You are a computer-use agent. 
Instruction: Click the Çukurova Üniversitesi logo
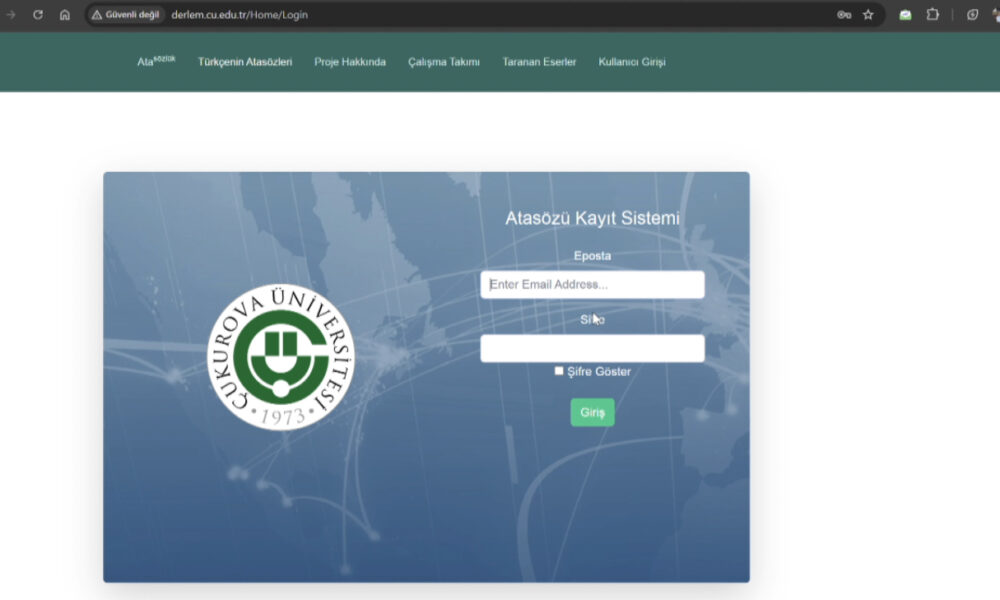[281, 357]
